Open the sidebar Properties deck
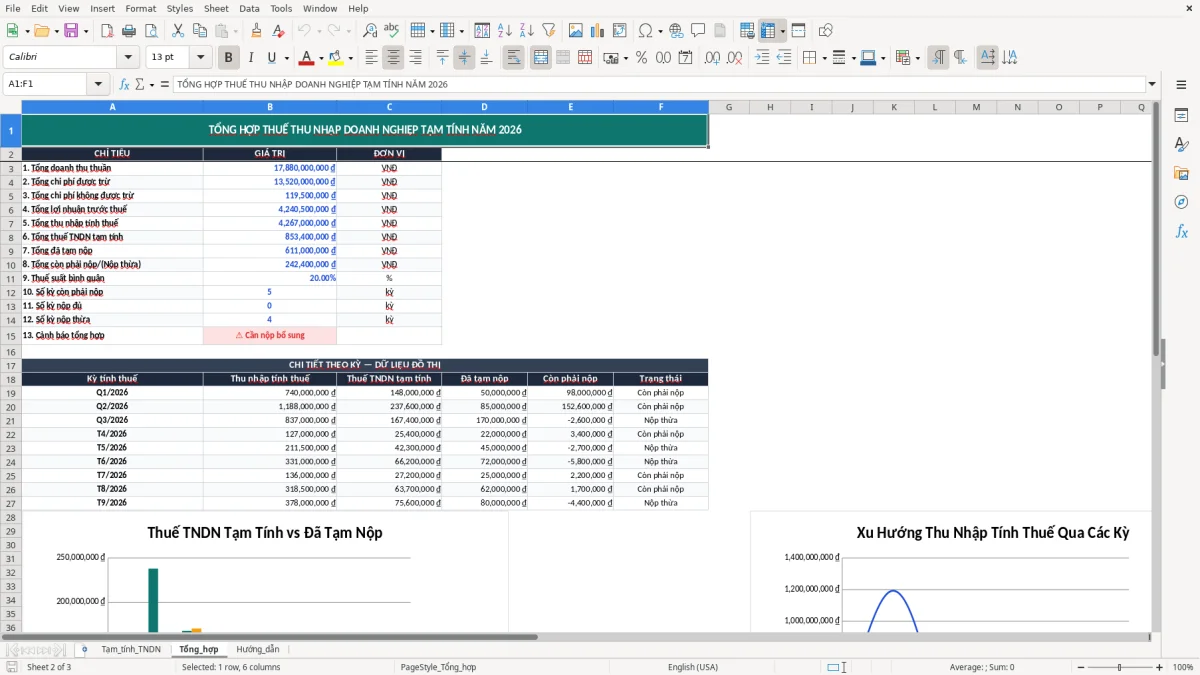Screen dimensions: 1200x675 click(1181, 116)
